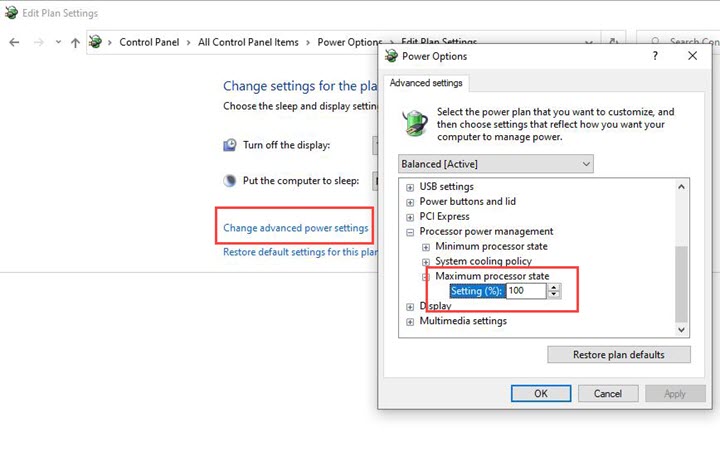The width and height of the screenshot is (720, 466).
Task: Expand Multimedia settings node
Action: pyautogui.click(x=410, y=322)
